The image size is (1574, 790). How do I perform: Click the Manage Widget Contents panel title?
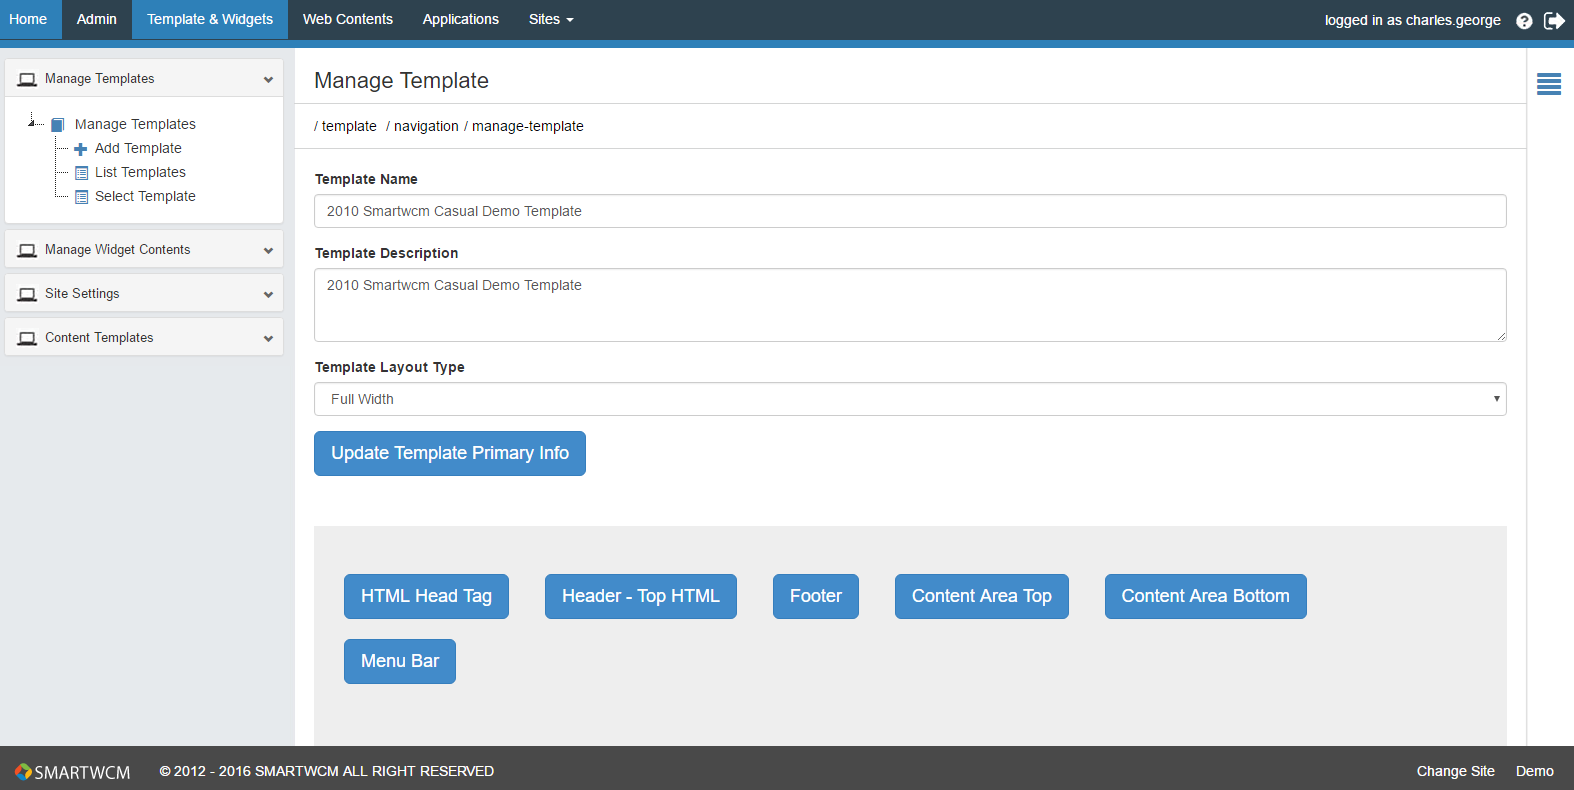click(117, 250)
